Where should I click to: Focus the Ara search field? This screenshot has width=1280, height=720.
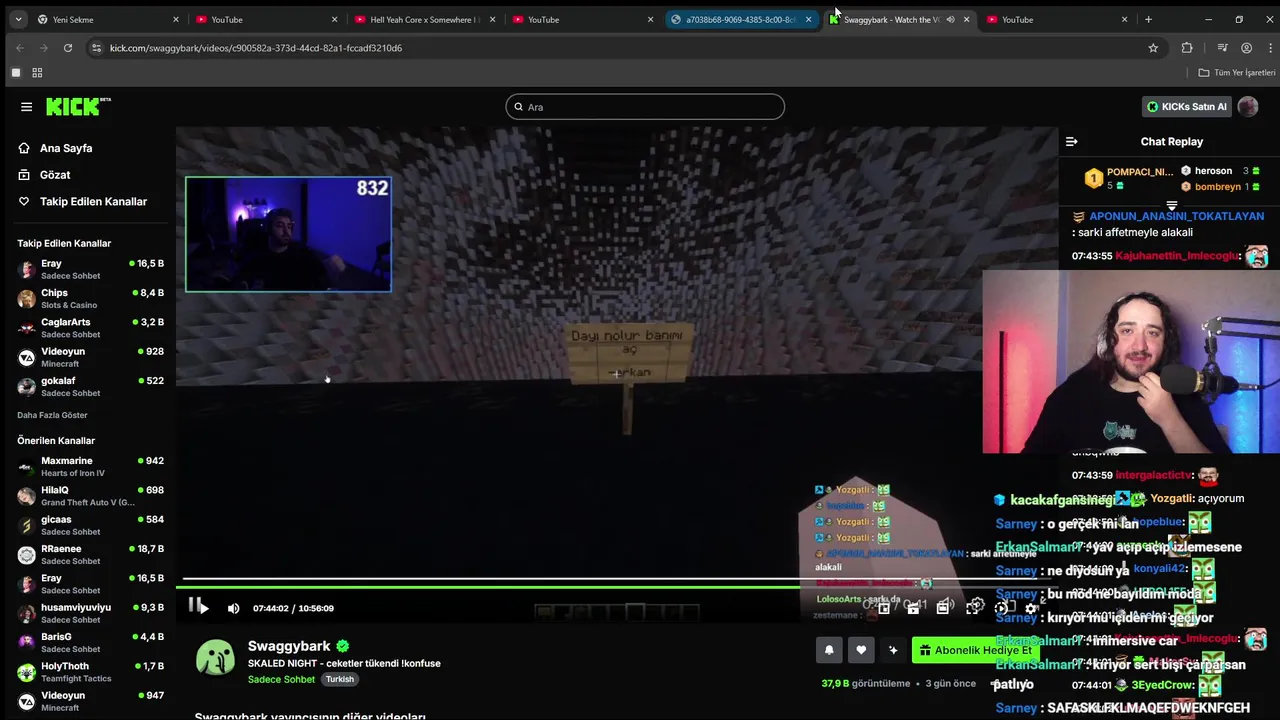645,107
